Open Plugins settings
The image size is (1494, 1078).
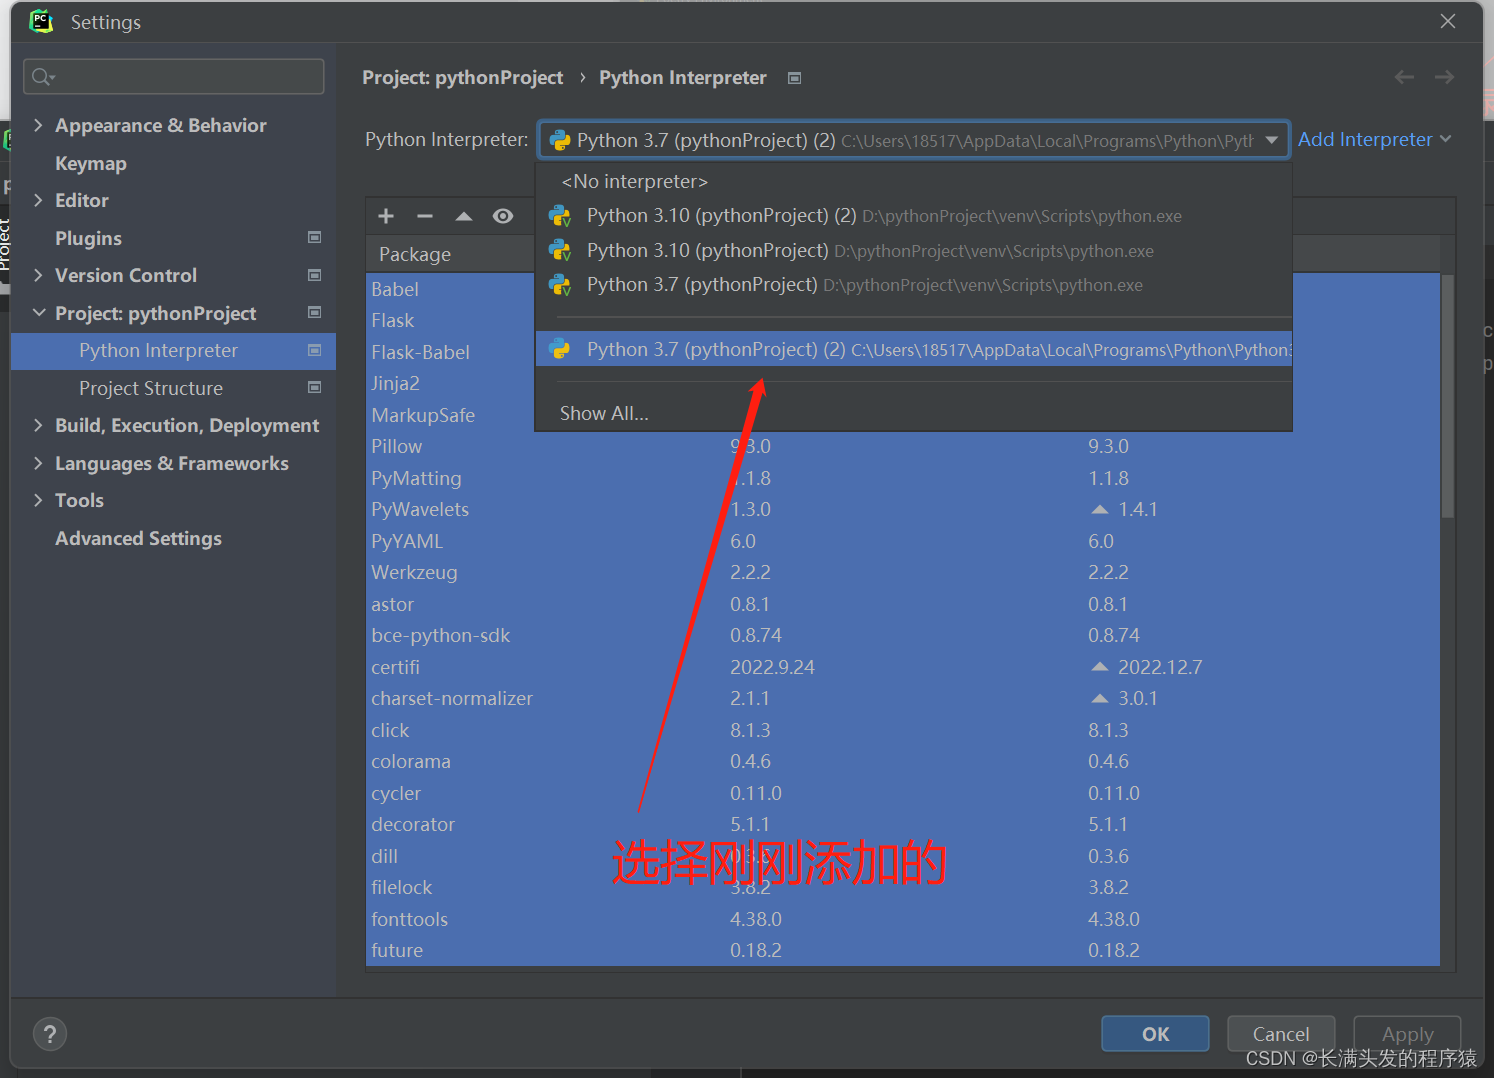click(88, 238)
